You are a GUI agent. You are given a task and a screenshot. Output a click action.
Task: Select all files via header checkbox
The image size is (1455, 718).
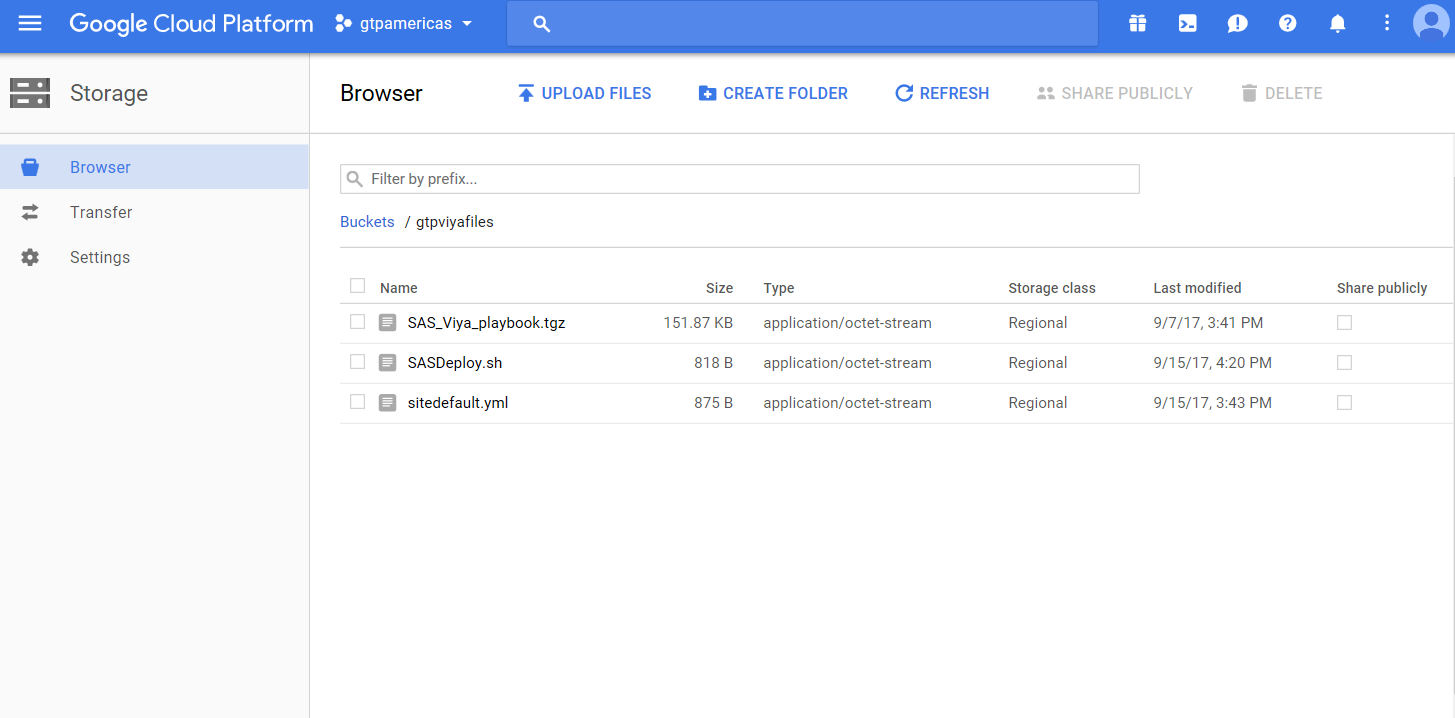[357, 285]
